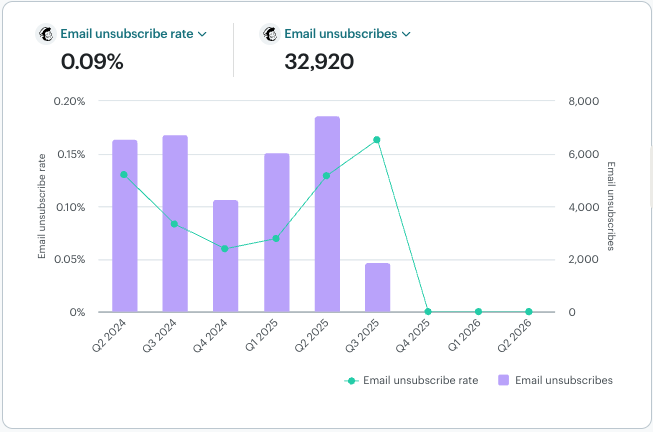The height and width of the screenshot is (432, 653).
Task: Select the tallest bar for Q2 2025
Action: 327,214
